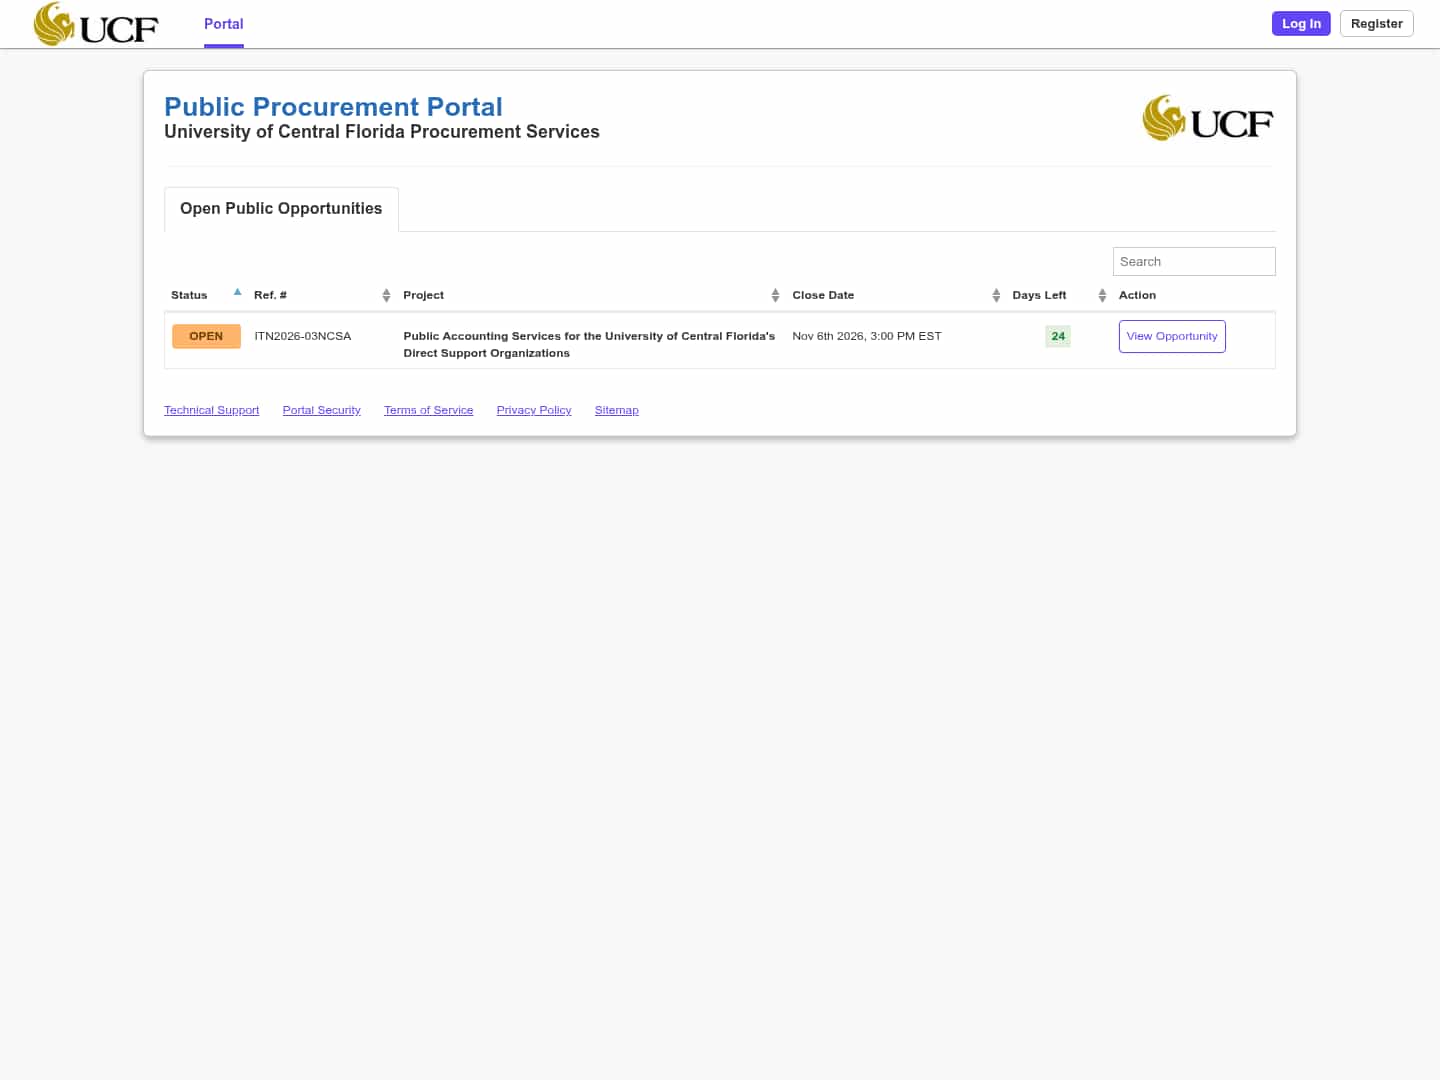Click the Register button
The width and height of the screenshot is (1440, 1080).
point(1376,23)
